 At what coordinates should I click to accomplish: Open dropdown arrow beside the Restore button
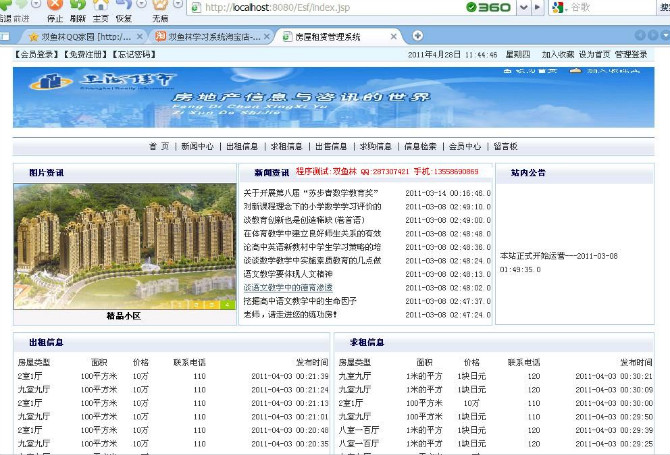coord(141,4)
